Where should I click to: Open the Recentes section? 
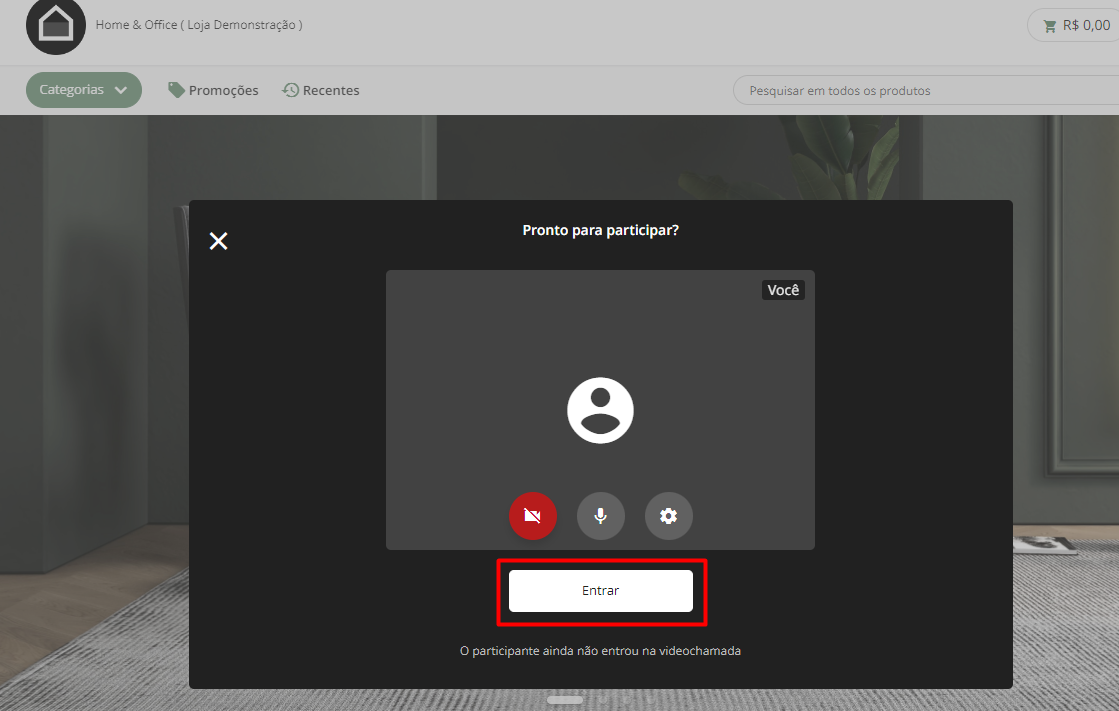pos(320,90)
